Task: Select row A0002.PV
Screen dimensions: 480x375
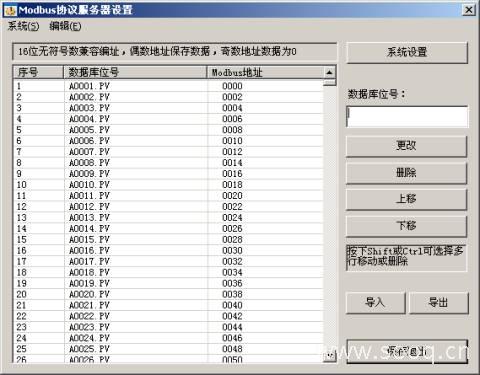Action: pos(168,97)
